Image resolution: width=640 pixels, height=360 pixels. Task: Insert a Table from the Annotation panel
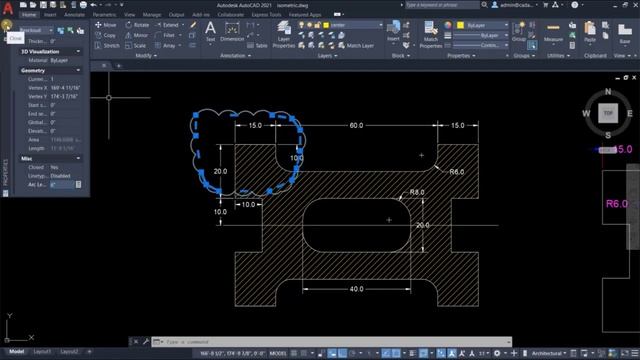(x=257, y=46)
